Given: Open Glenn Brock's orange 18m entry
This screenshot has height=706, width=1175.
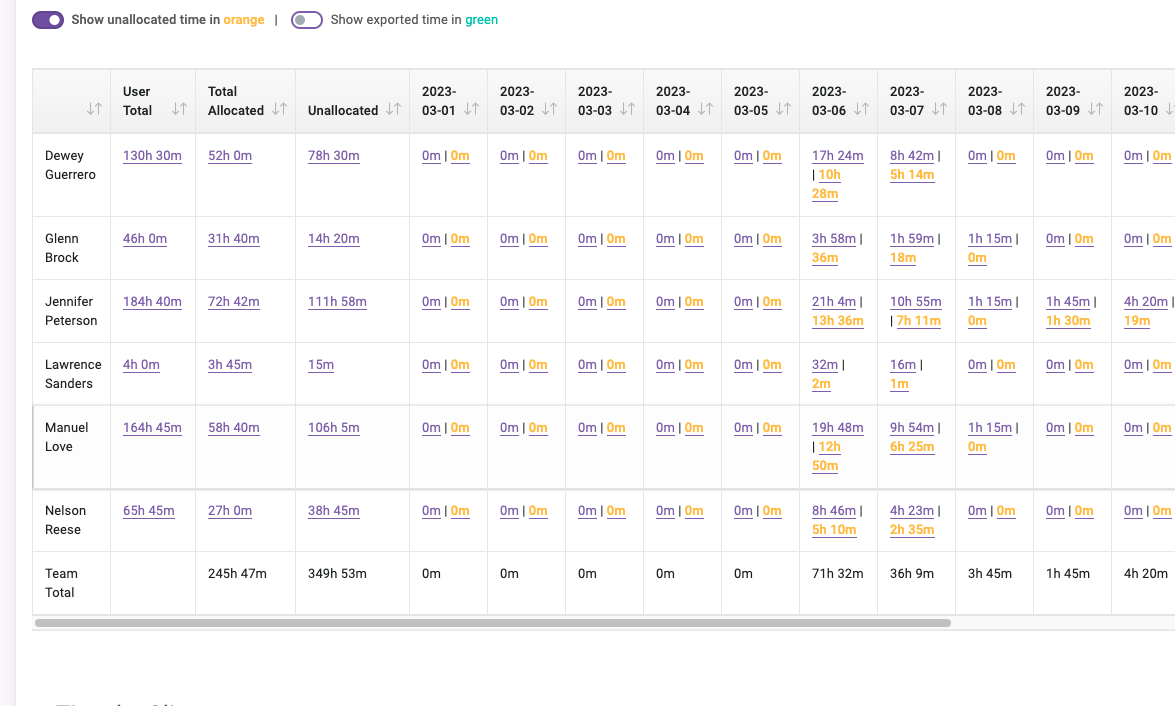Looking at the screenshot, I should coord(903,258).
